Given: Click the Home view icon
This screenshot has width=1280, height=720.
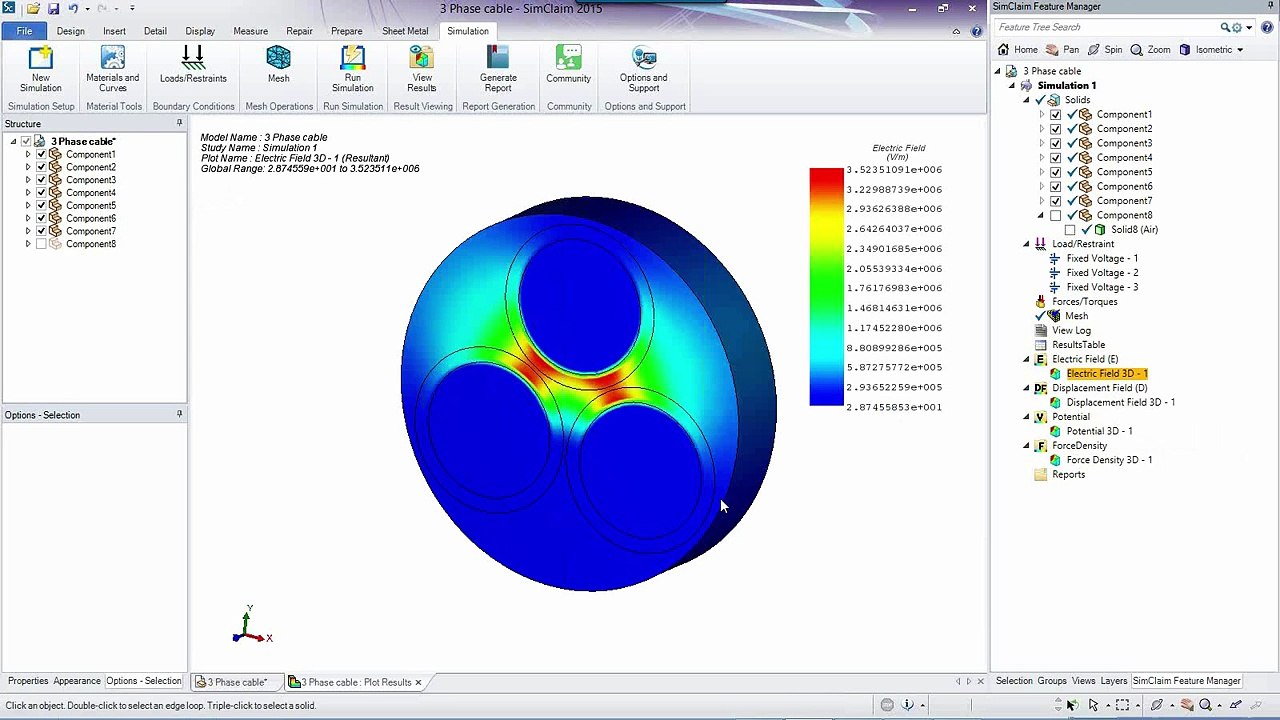Looking at the screenshot, I should point(1004,50).
